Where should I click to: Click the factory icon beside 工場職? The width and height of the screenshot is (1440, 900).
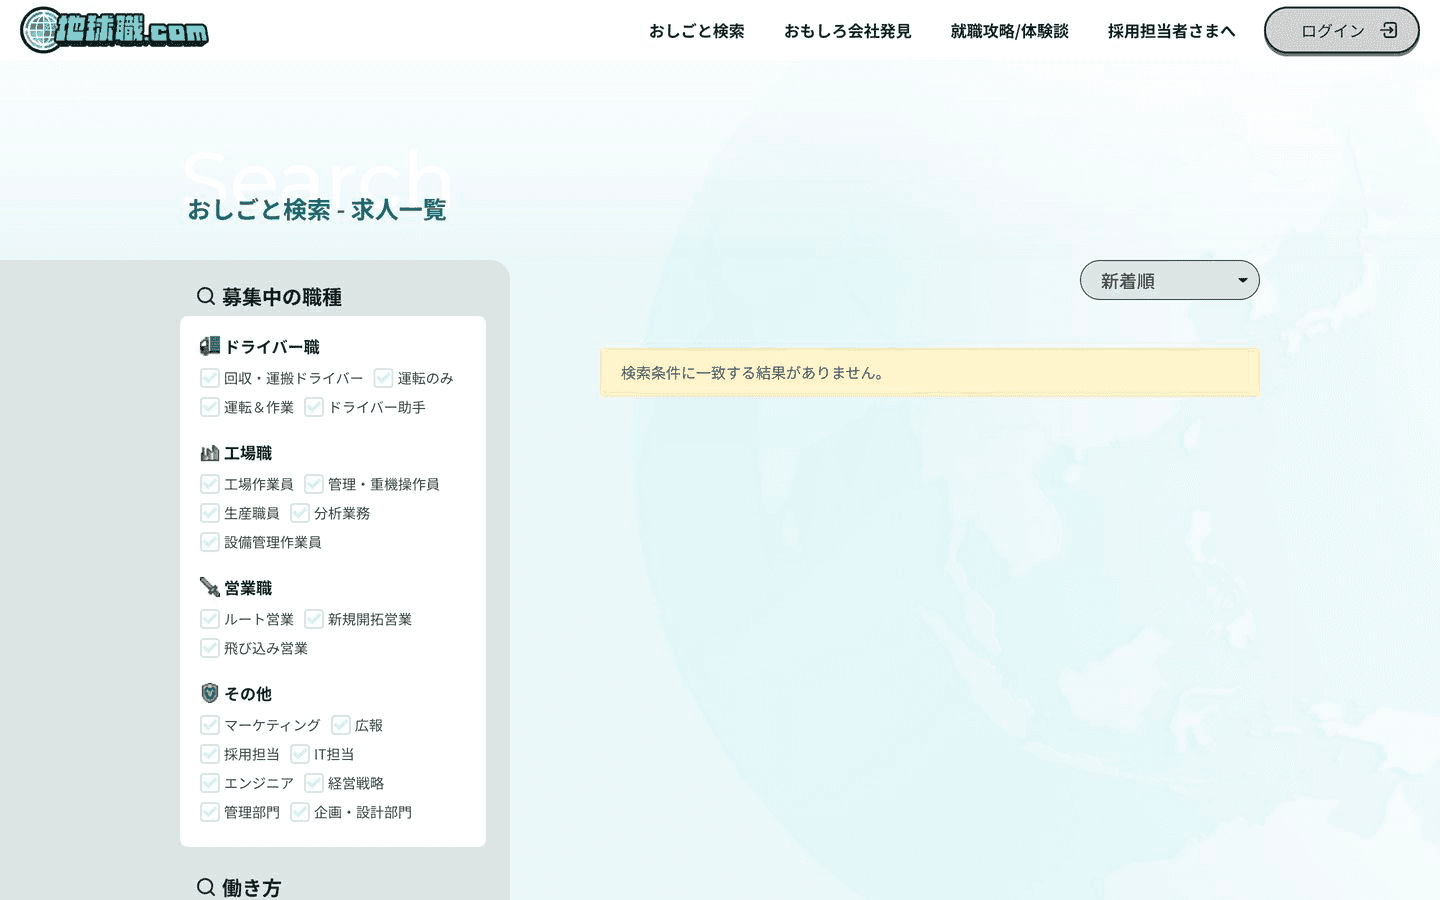tap(210, 453)
